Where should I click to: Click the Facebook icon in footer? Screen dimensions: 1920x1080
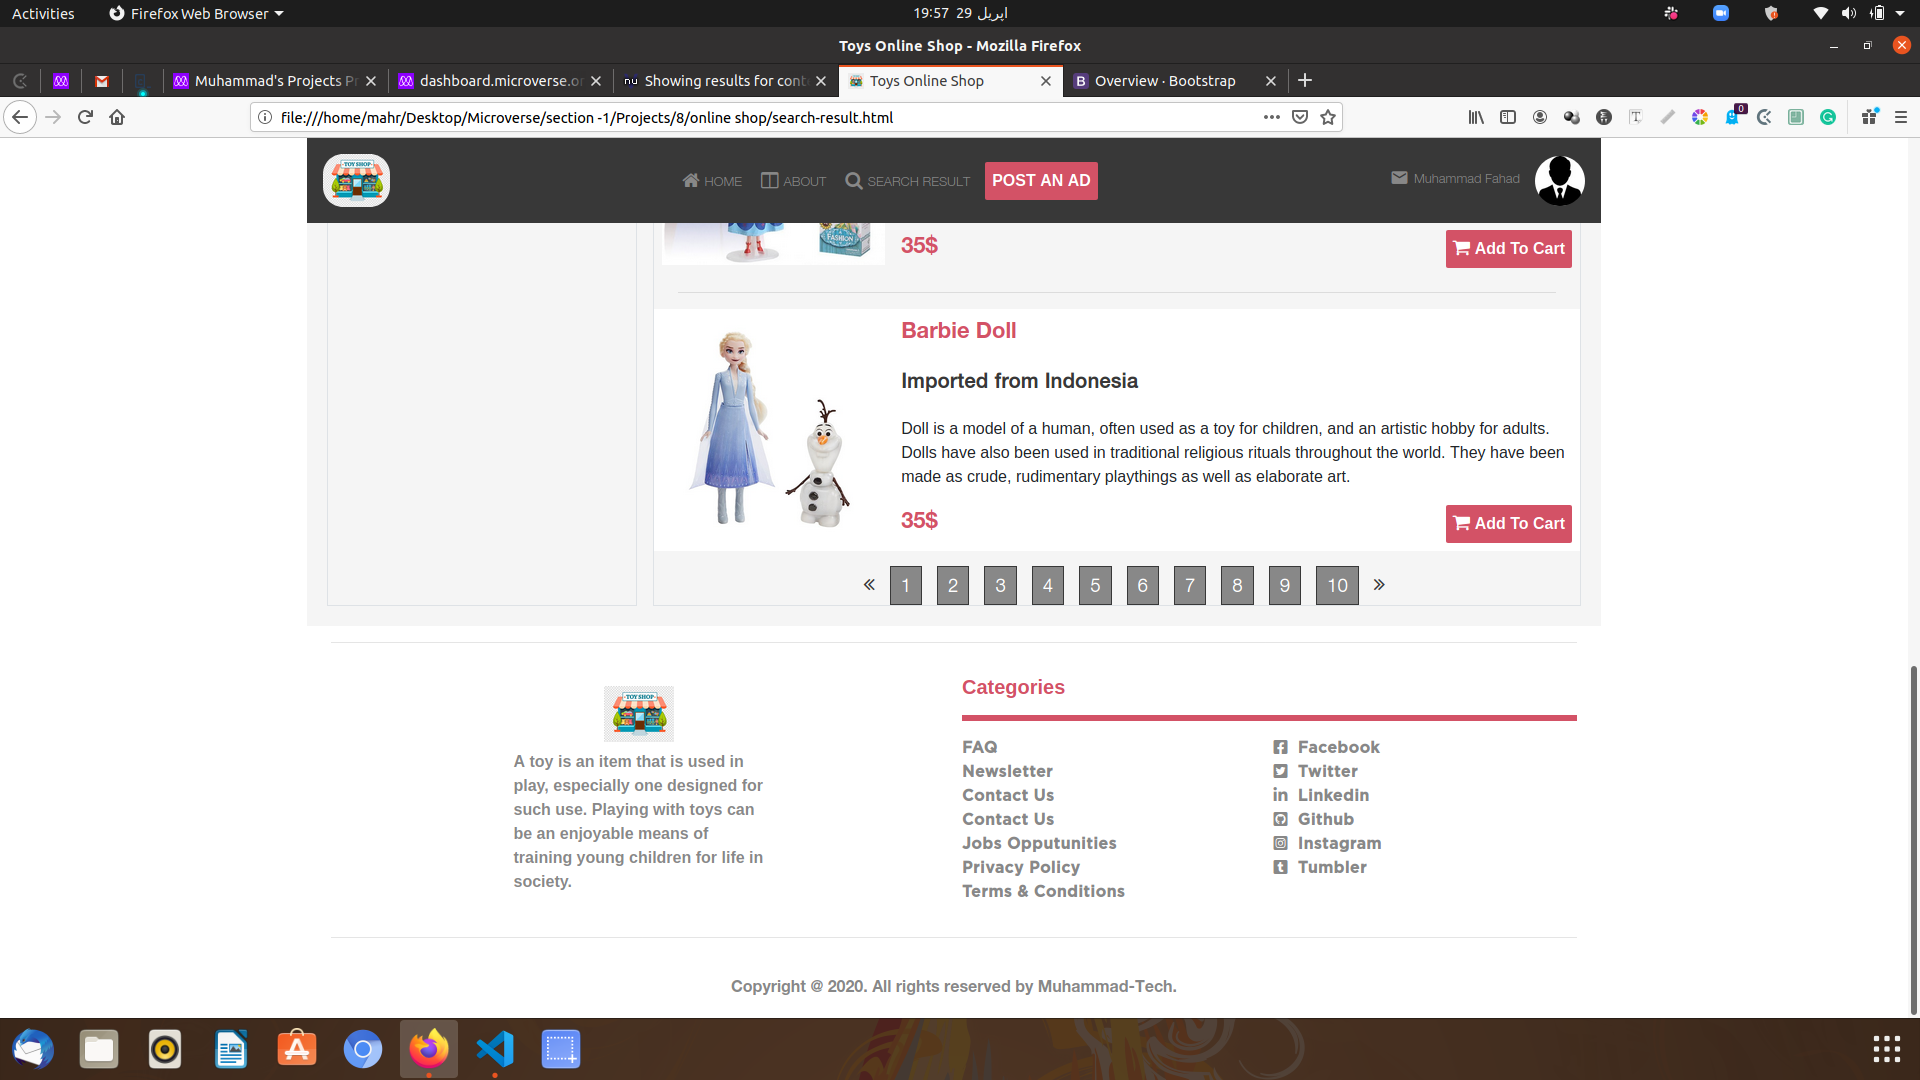1280,747
